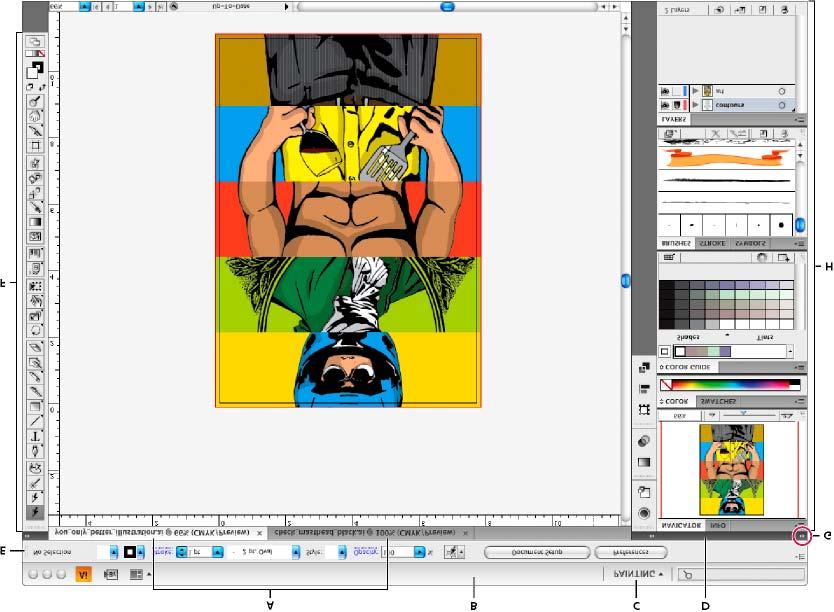Click the new brush icon in Brushes panel
Viewport: 834px width, 612px height.
point(763,134)
